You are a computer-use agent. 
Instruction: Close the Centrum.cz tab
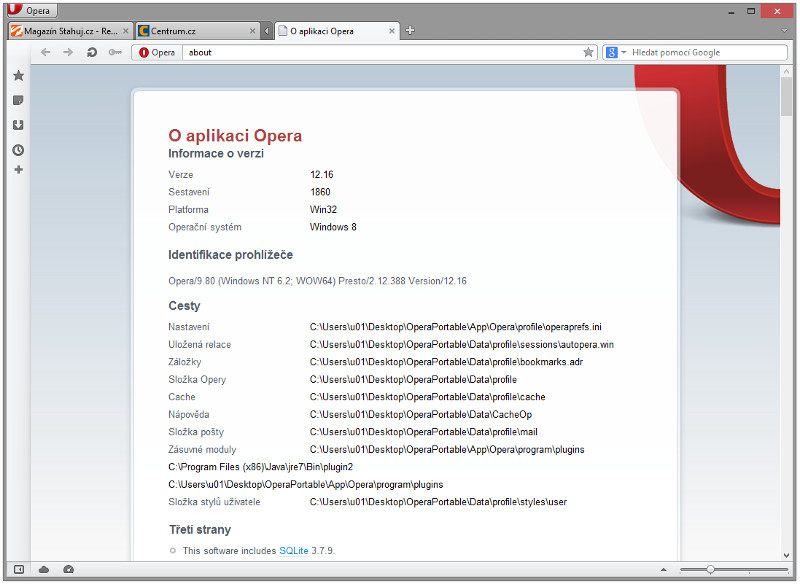click(252, 31)
